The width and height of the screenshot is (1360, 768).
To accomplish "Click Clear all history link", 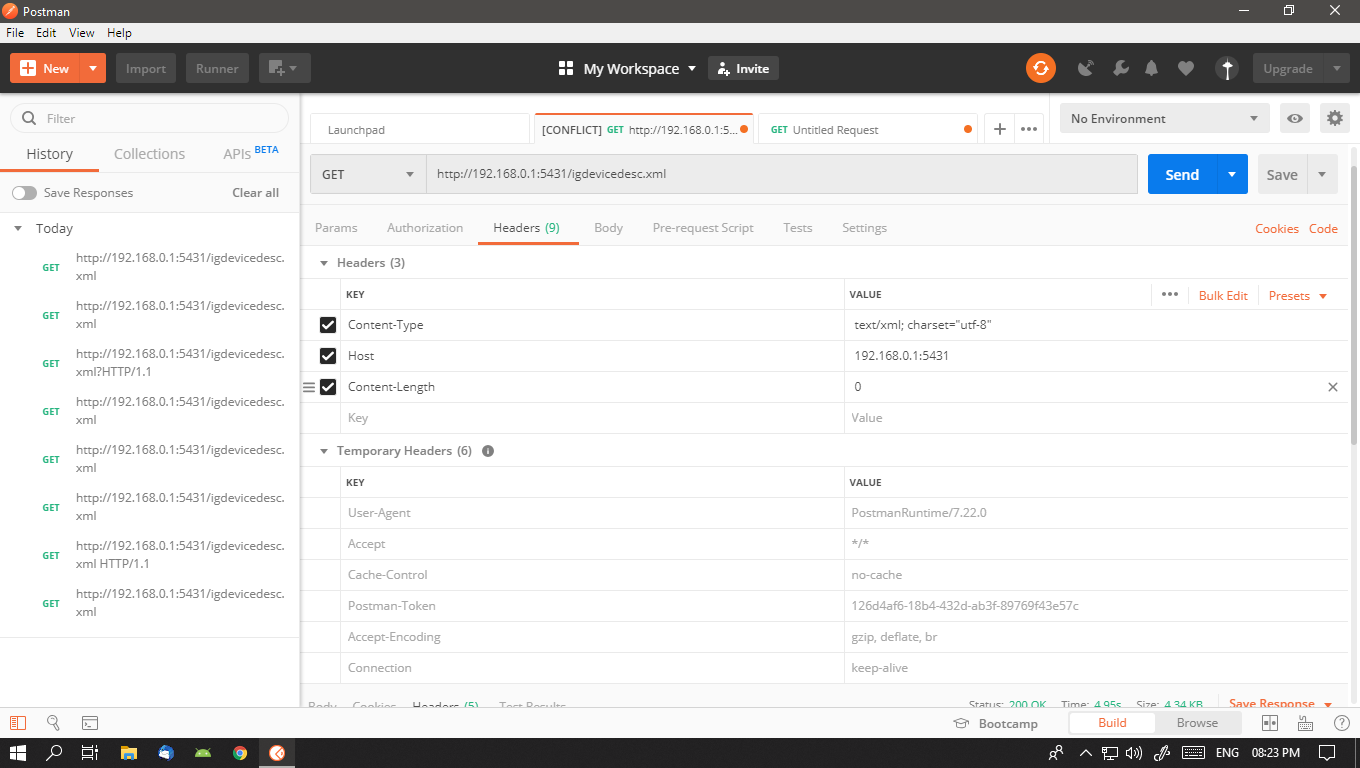I will tap(256, 193).
